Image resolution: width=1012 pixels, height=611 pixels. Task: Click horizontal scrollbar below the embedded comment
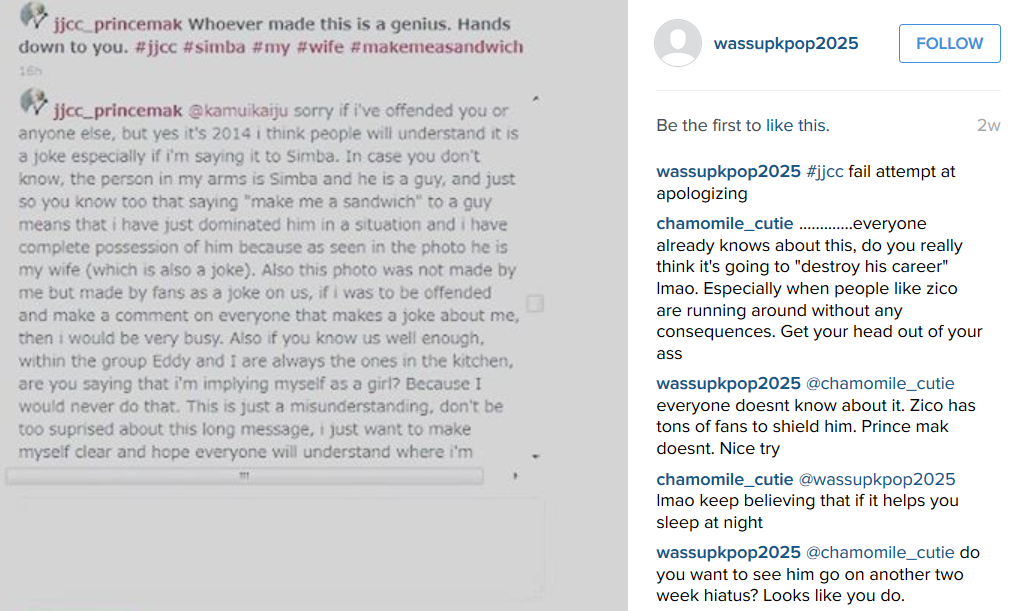(x=245, y=476)
